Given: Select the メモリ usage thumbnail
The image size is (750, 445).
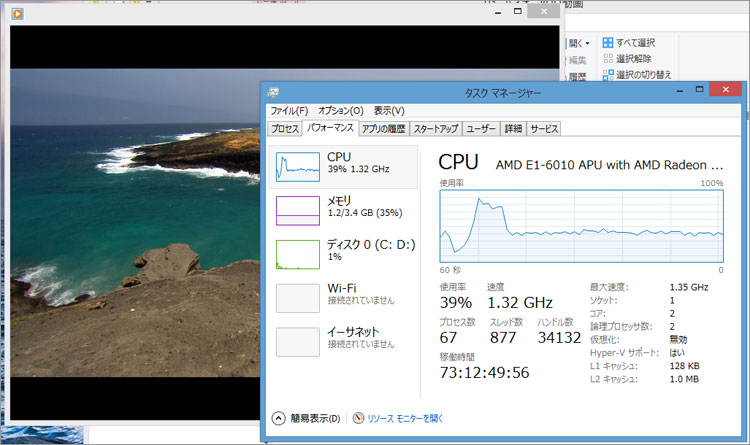Looking at the screenshot, I should click(298, 211).
